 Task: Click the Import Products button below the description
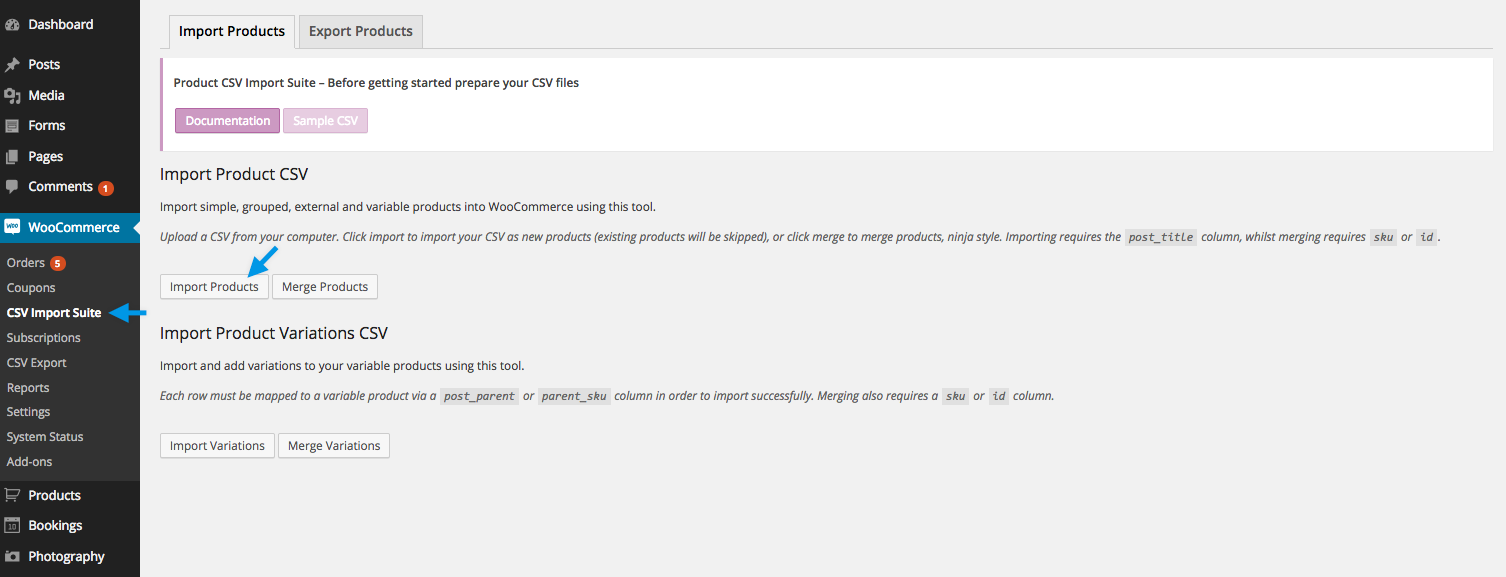(x=214, y=286)
